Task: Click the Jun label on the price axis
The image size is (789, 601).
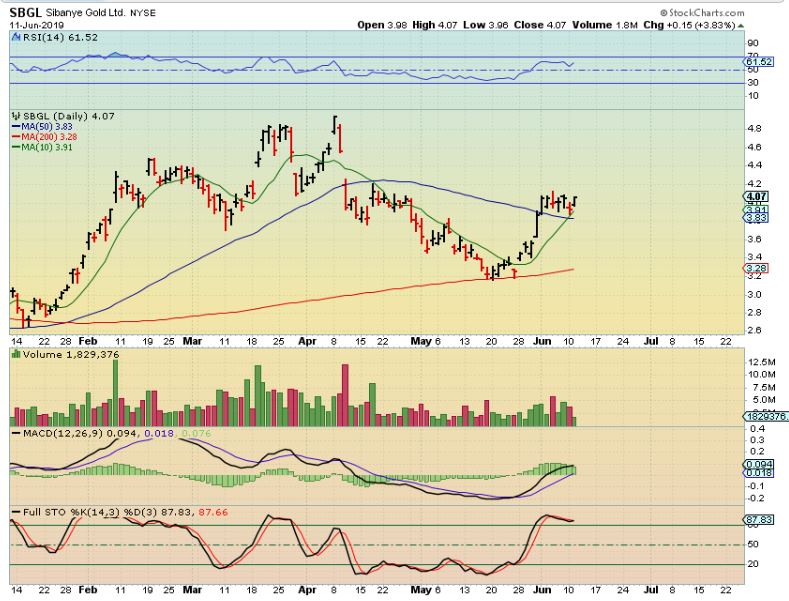Action: point(542,341)
